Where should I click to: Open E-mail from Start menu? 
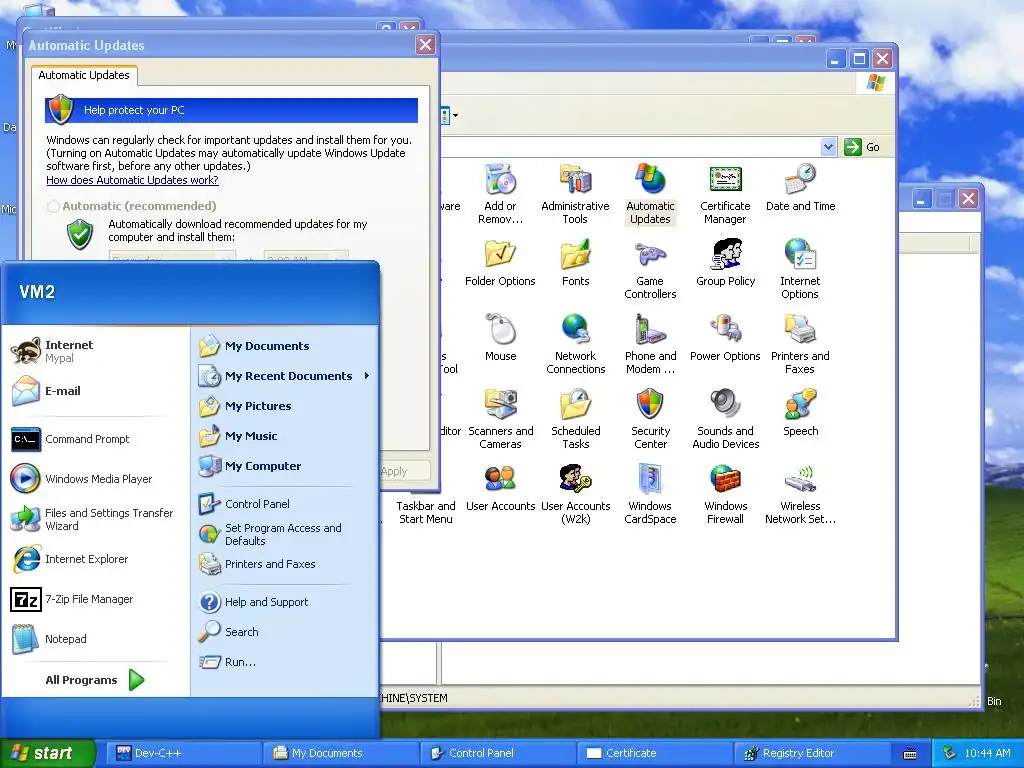click(95, 391)
